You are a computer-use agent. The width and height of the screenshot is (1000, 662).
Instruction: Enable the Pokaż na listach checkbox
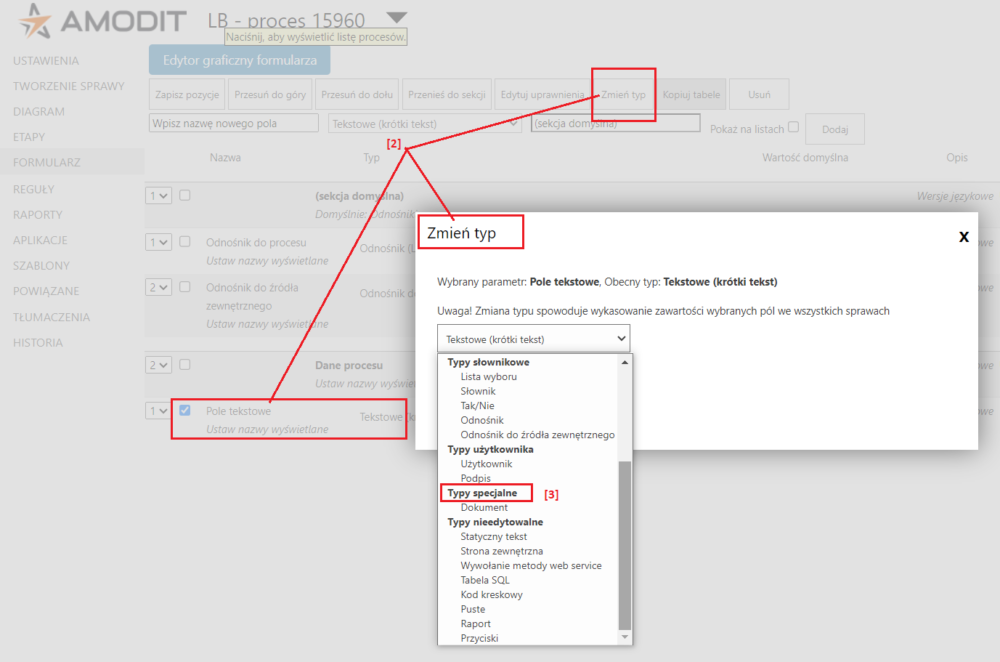pos(793,127)
